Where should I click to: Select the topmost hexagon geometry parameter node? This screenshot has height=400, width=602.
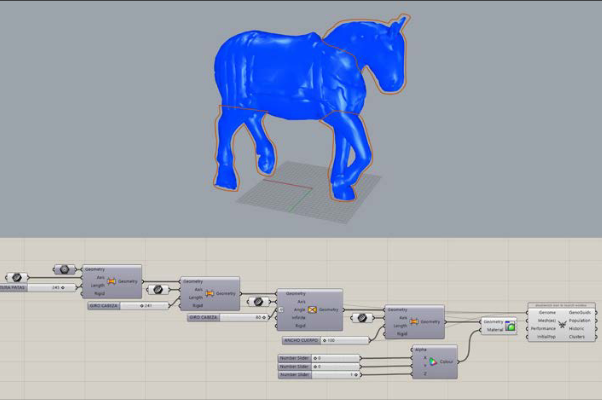point(64,269)
